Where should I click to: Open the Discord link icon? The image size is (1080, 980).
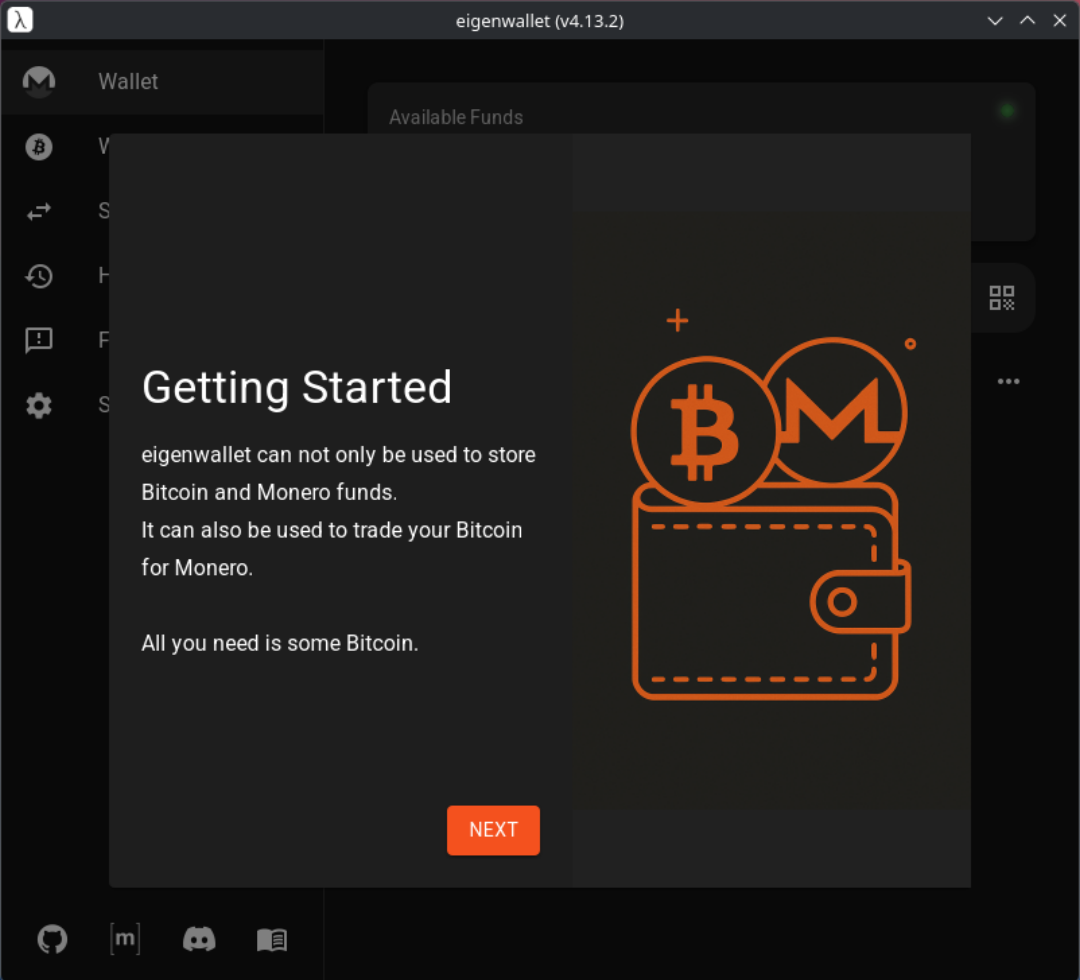199,939
